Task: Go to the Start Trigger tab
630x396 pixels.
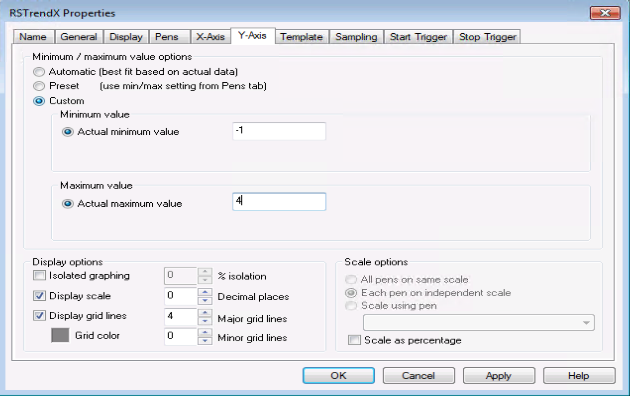Action: pos(418,37)
